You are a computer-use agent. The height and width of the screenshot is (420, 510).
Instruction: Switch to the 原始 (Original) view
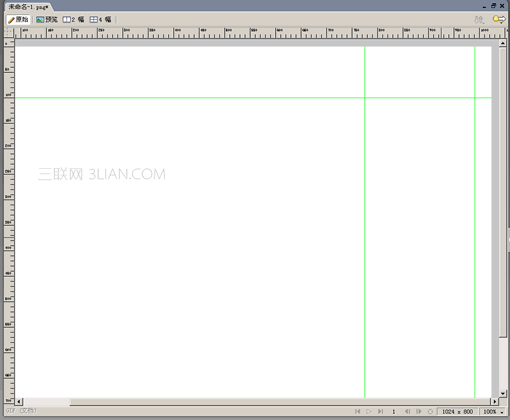(18, 20)
